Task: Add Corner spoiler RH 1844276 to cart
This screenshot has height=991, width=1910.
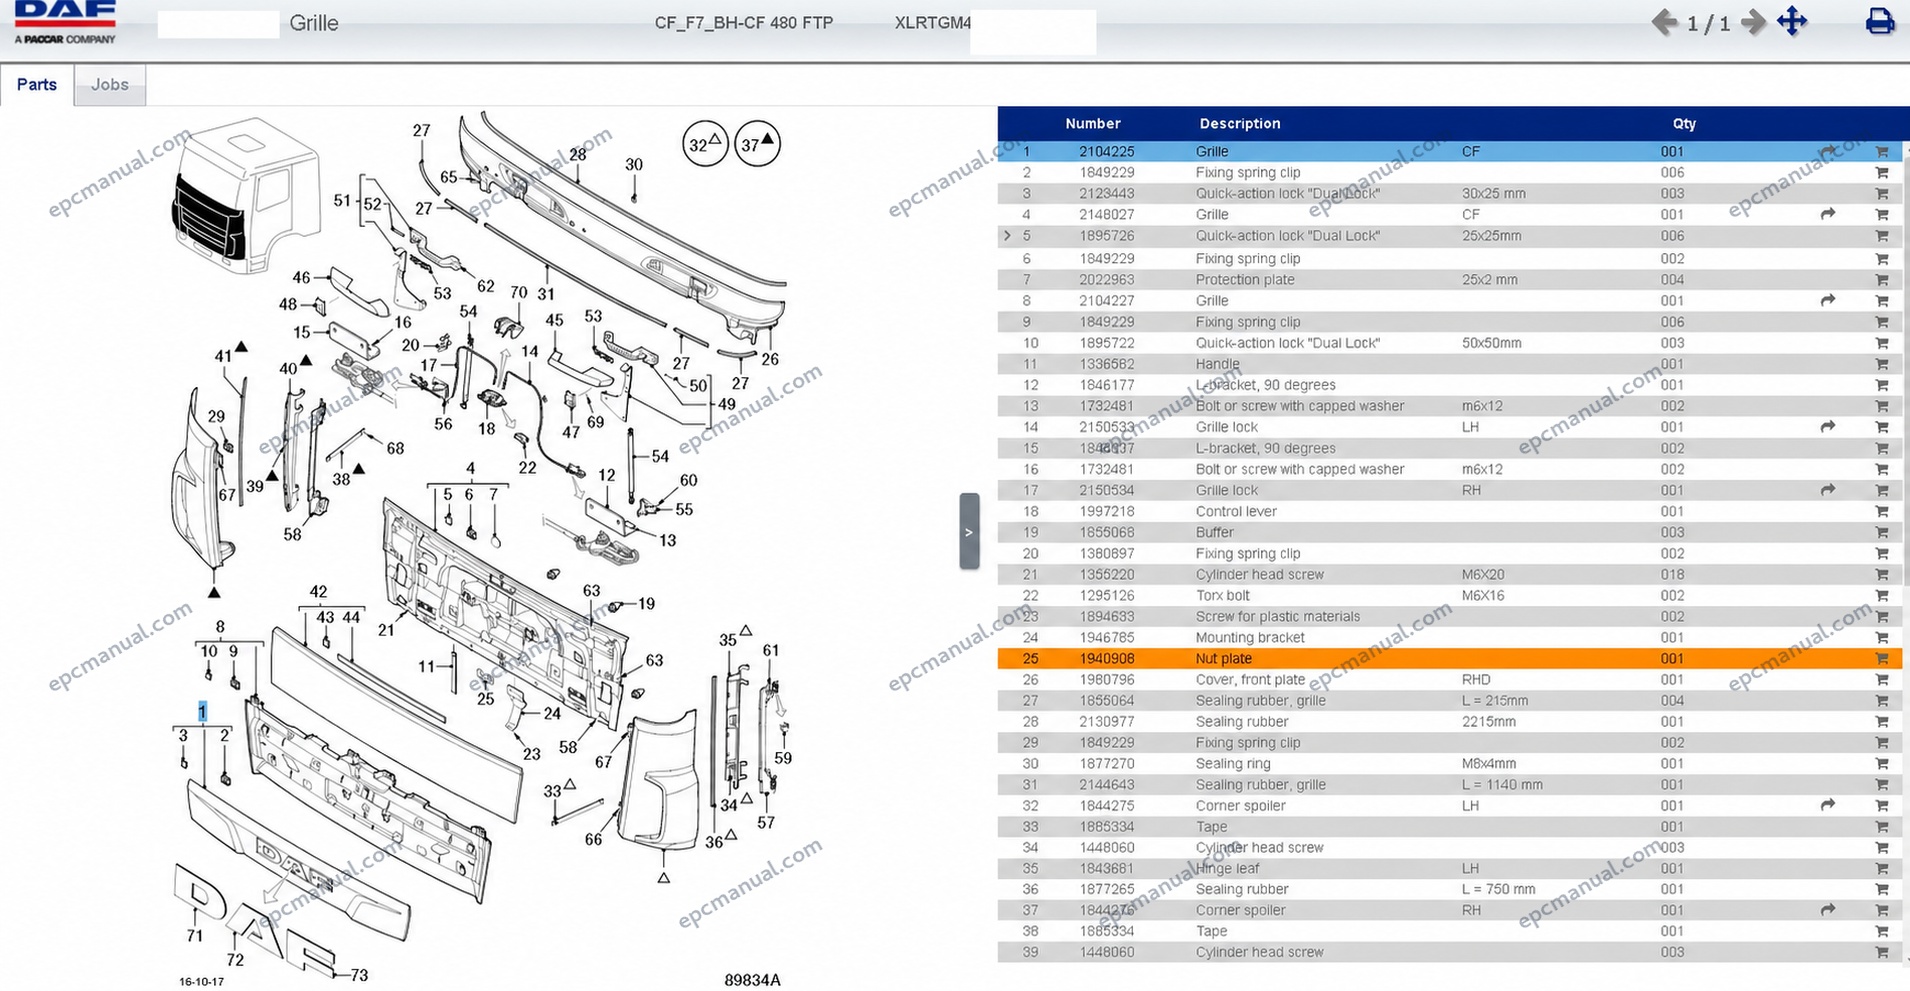Action: (x=1881, y=911)
